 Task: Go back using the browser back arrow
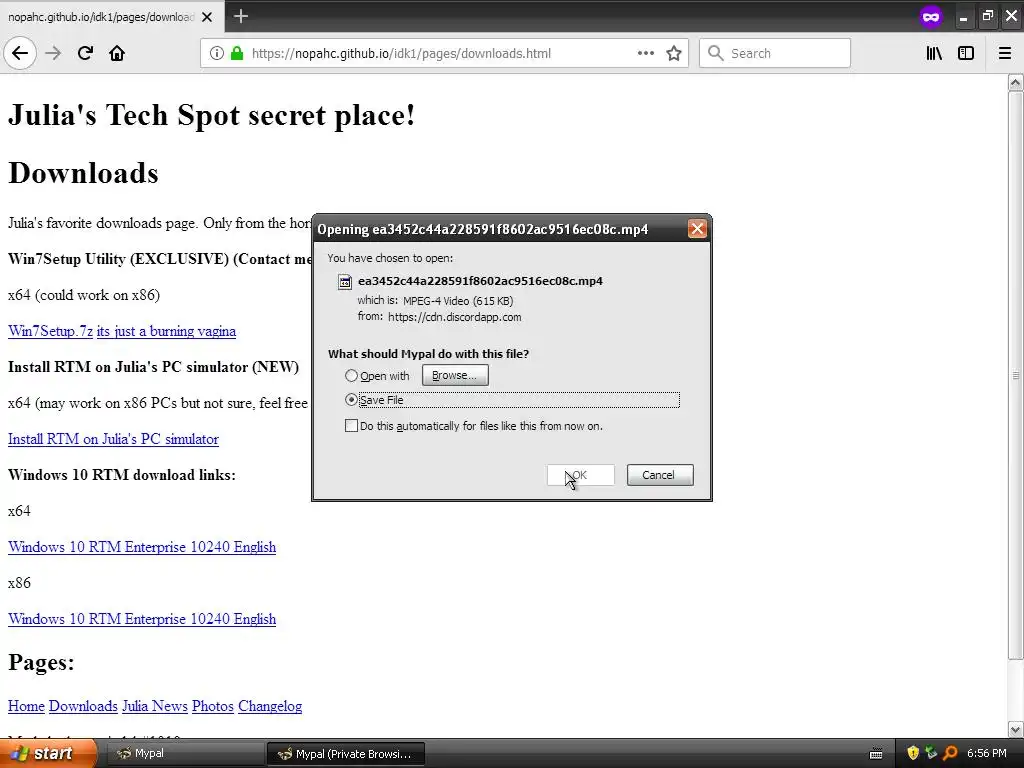point(20,54)
